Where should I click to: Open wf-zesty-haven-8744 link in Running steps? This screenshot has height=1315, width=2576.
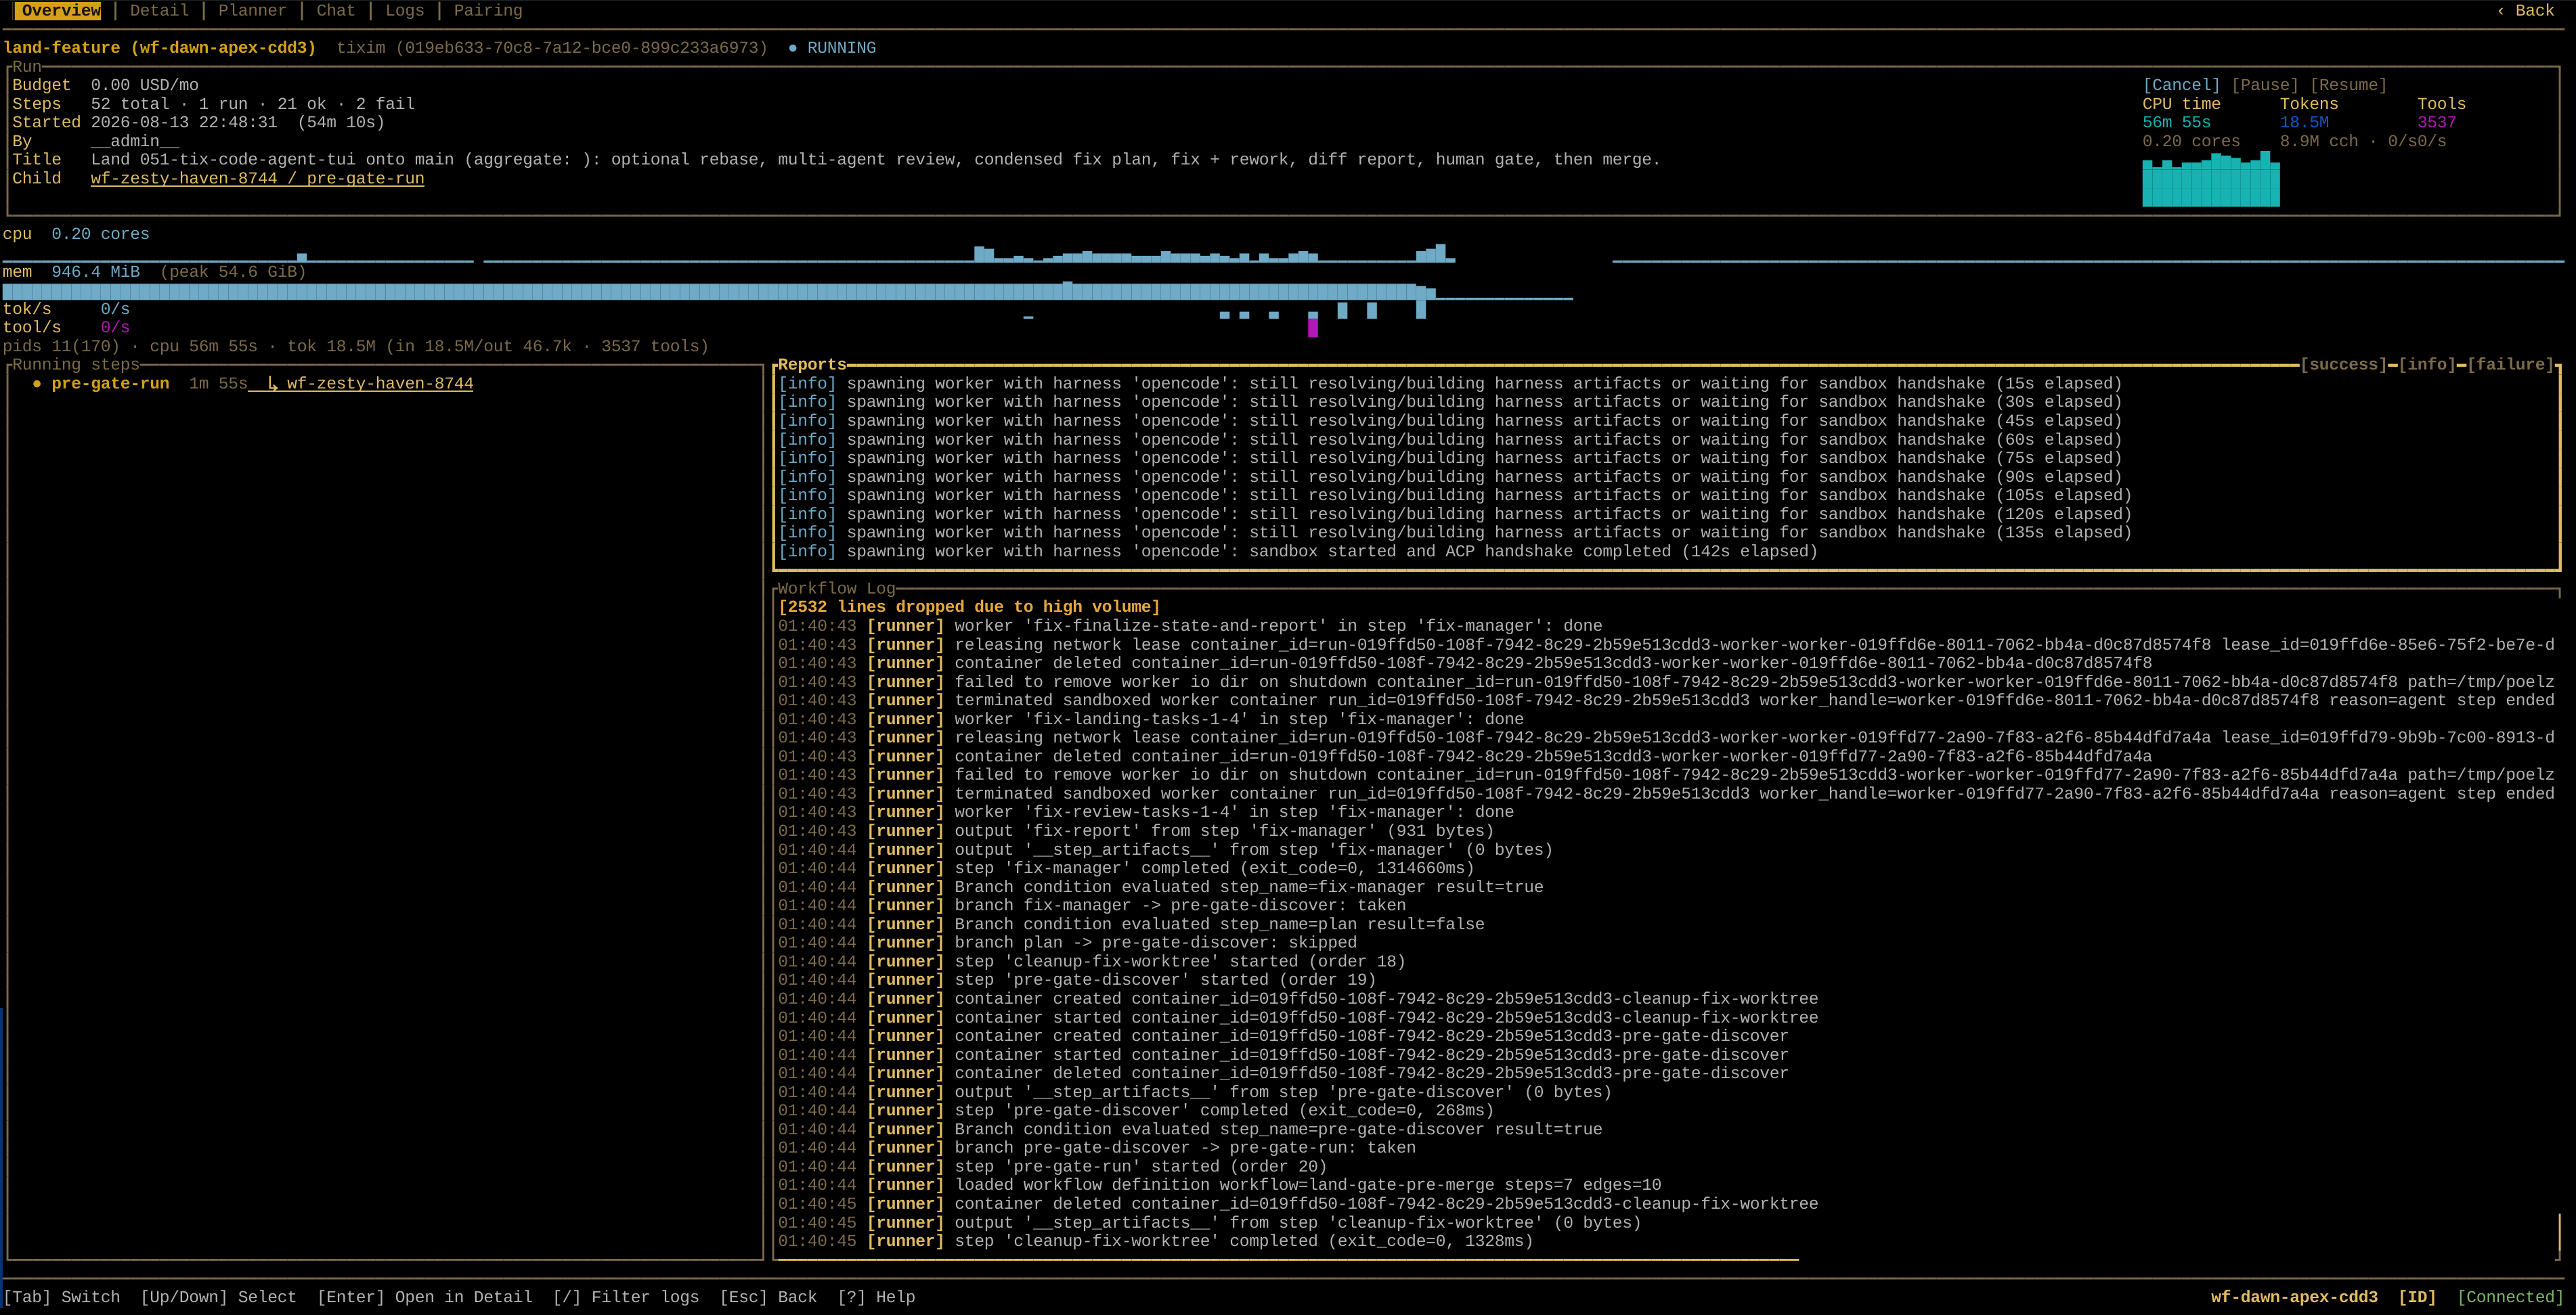(x=380, y=383)
